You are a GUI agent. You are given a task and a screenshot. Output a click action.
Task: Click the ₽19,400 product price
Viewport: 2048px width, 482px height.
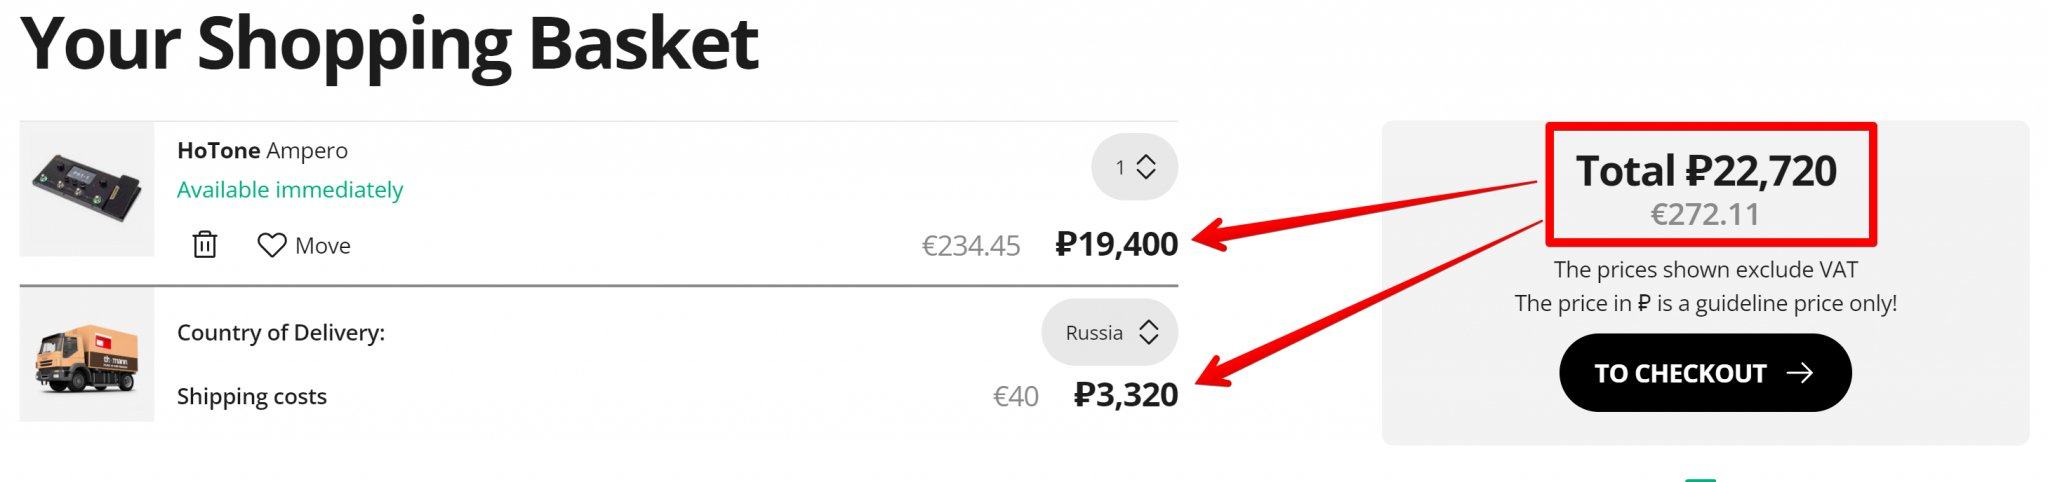(x=1117, y=244)
